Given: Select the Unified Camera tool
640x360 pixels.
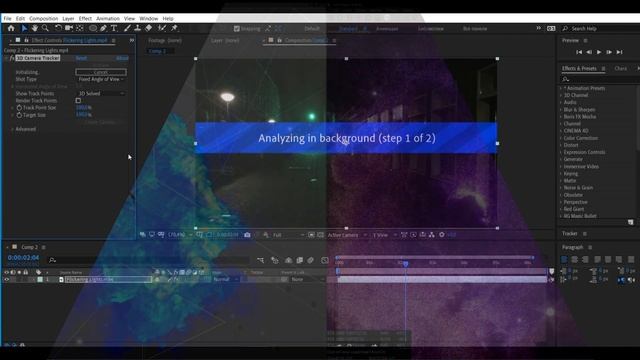Looking at the screenshot, I should click(69, 28).
